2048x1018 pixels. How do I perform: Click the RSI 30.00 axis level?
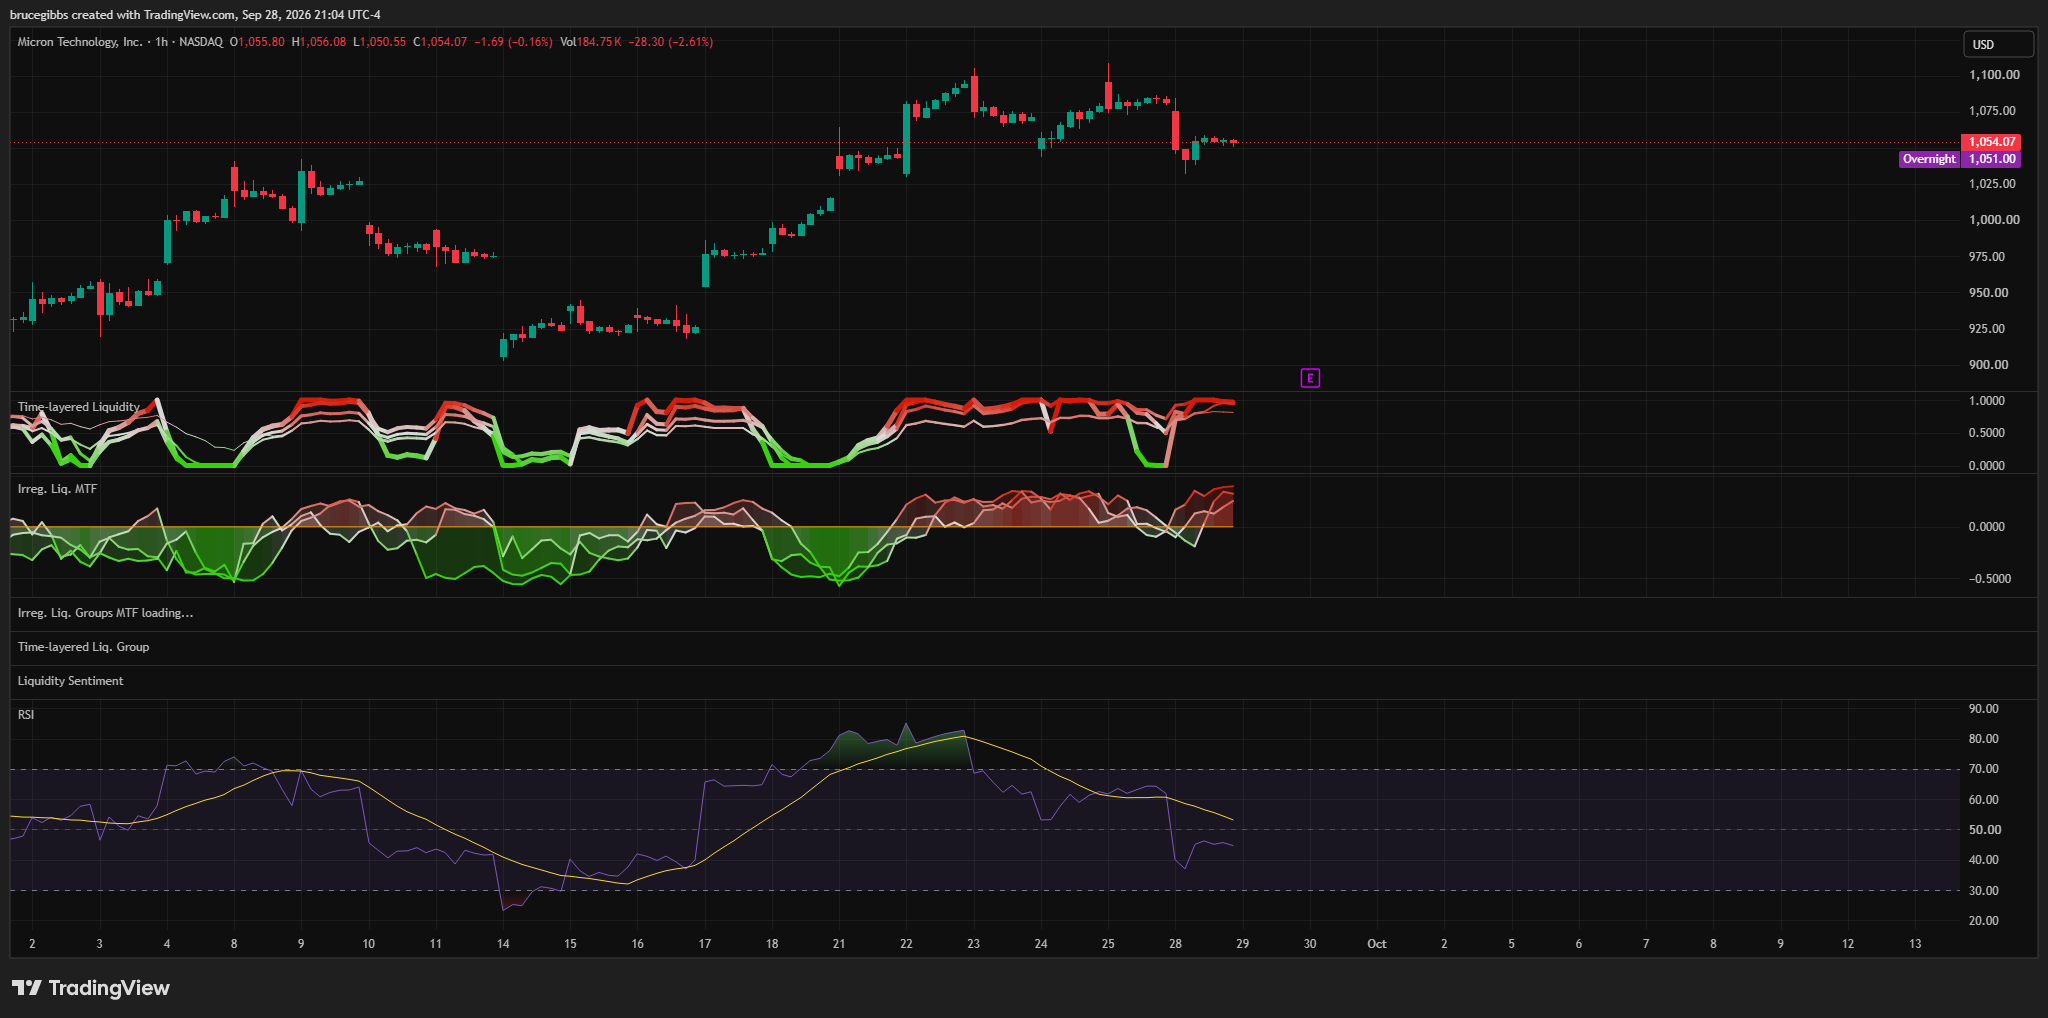(1984, 891)
